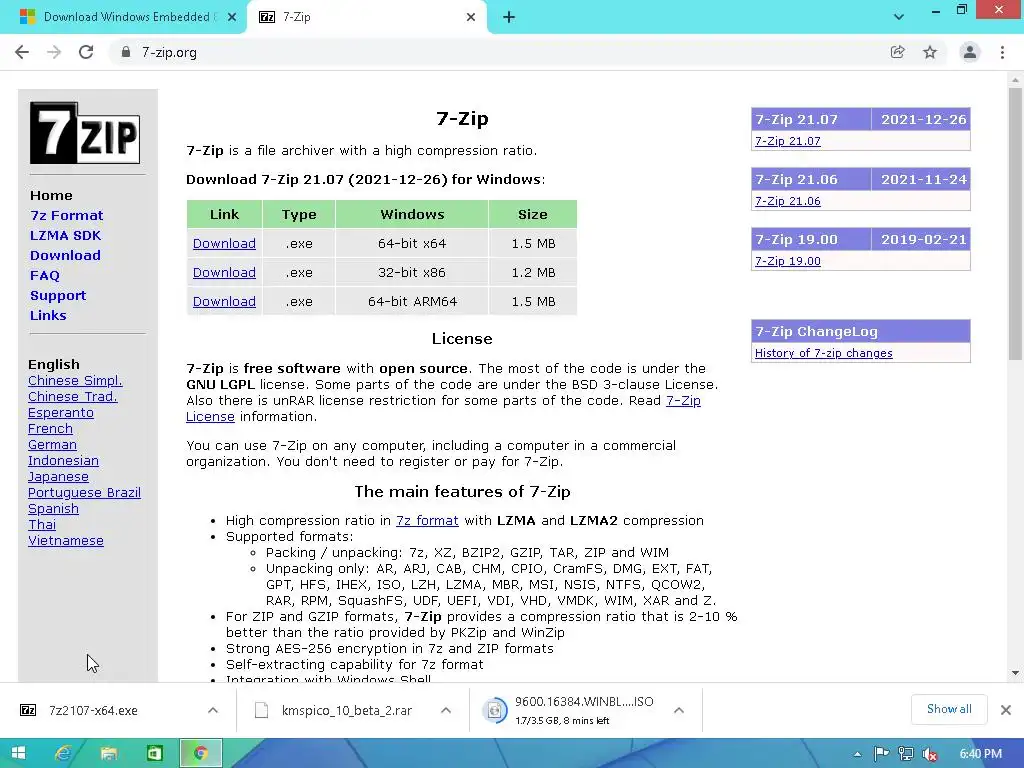Open the Links sidebar entry

pyautogui.click(x=48, y=315)
